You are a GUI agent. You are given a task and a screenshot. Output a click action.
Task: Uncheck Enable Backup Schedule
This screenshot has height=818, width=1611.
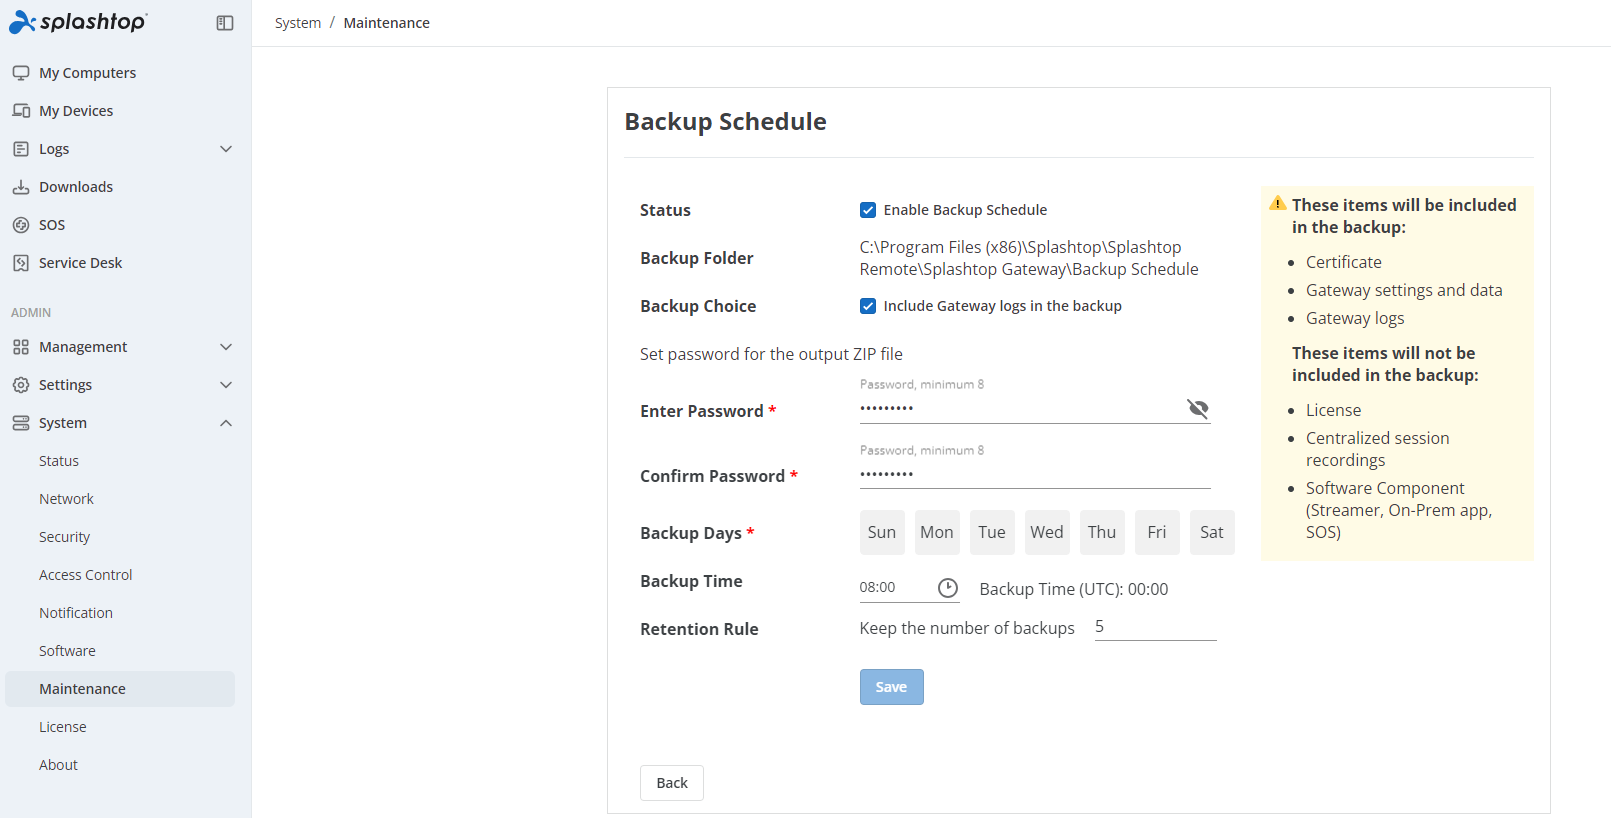(x=868, y=210)
